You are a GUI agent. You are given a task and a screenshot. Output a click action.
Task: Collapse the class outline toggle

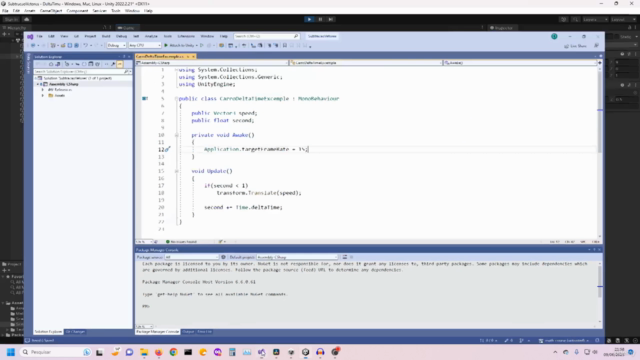[176, 99]
